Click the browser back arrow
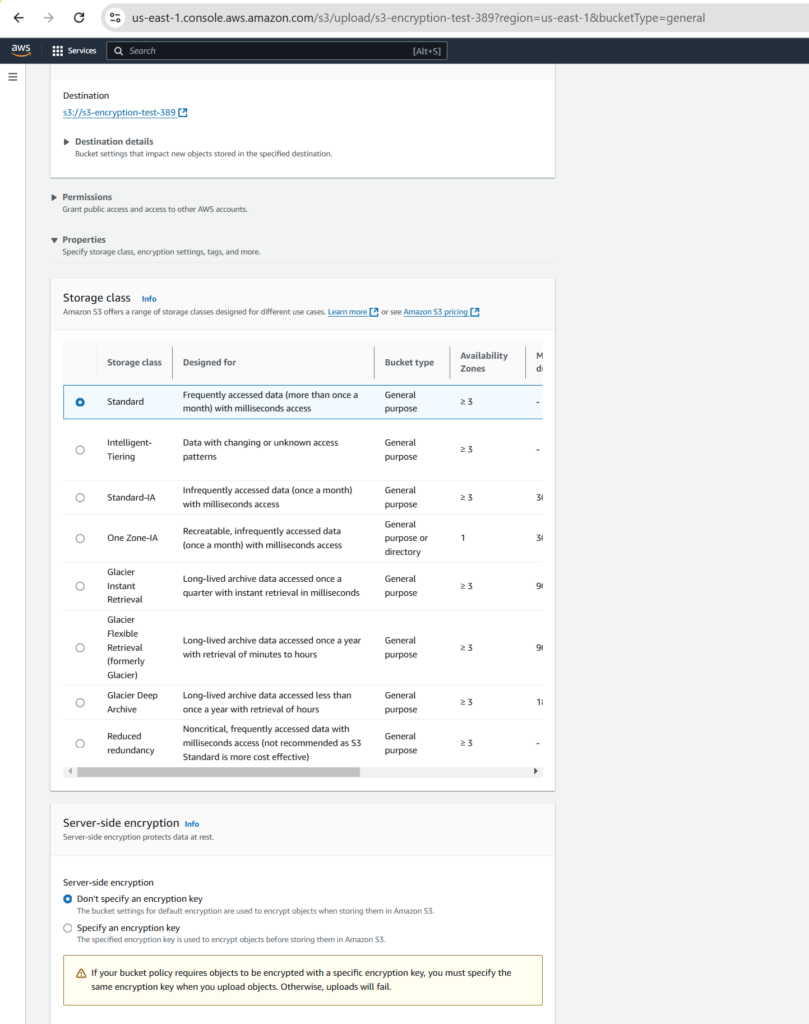The width and height of the screenshot is (809, 1024). (18, 18)
